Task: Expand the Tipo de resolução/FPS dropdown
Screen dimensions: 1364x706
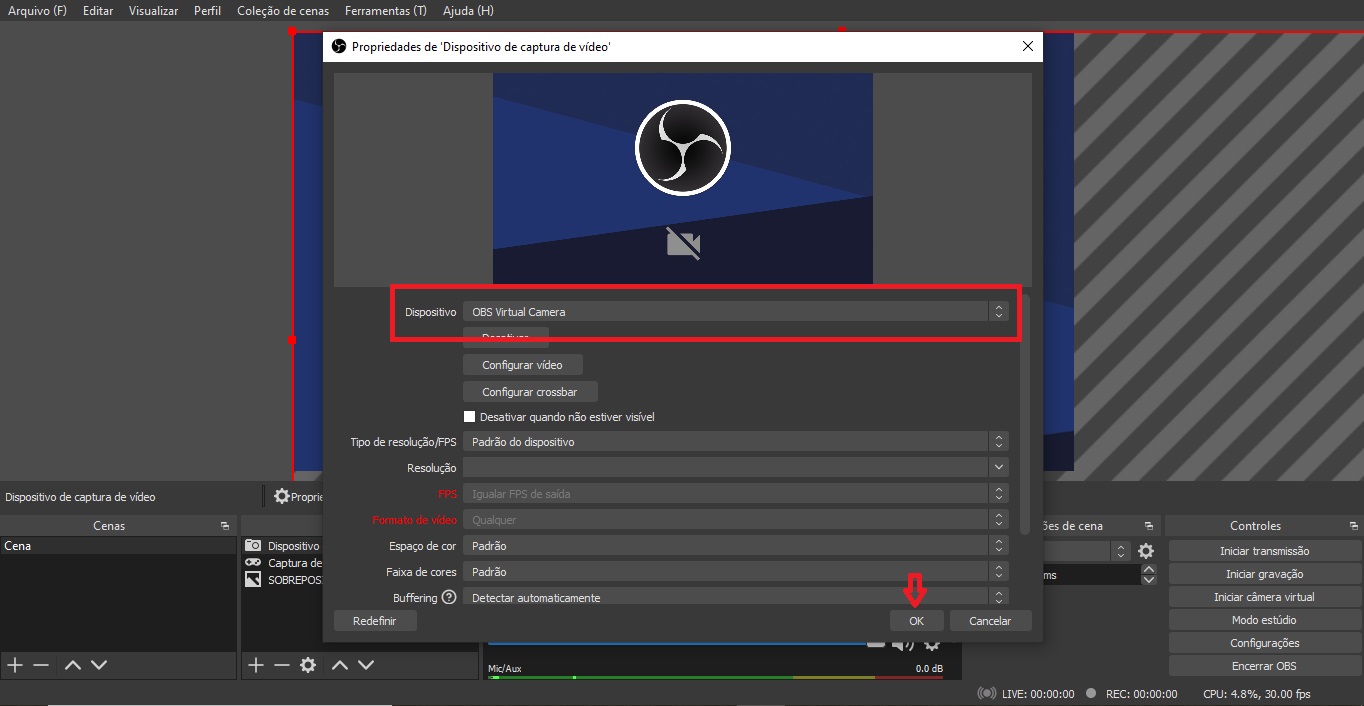Action: point(734,442)
